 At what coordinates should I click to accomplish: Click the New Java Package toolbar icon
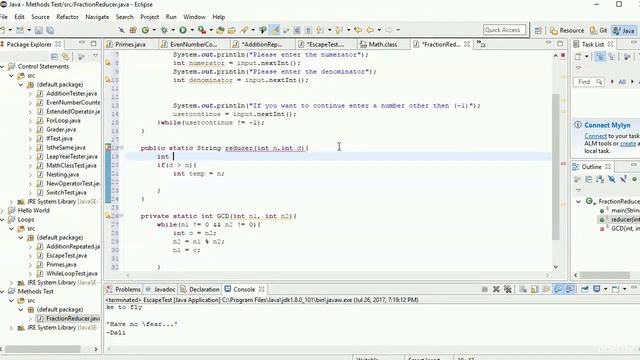[133, 30]
